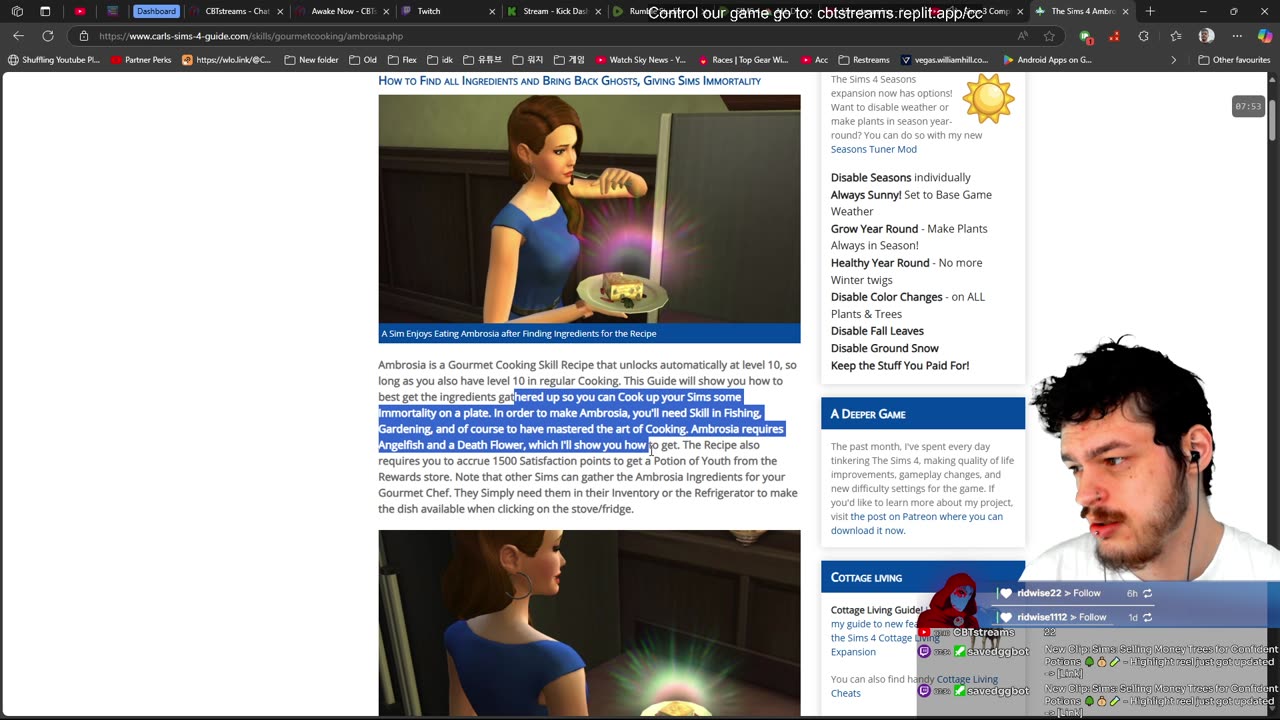Open the green extension with the red badge
Image resolution: width=1280 pixels, height=720 pixels.
(x=1086, y=36)
